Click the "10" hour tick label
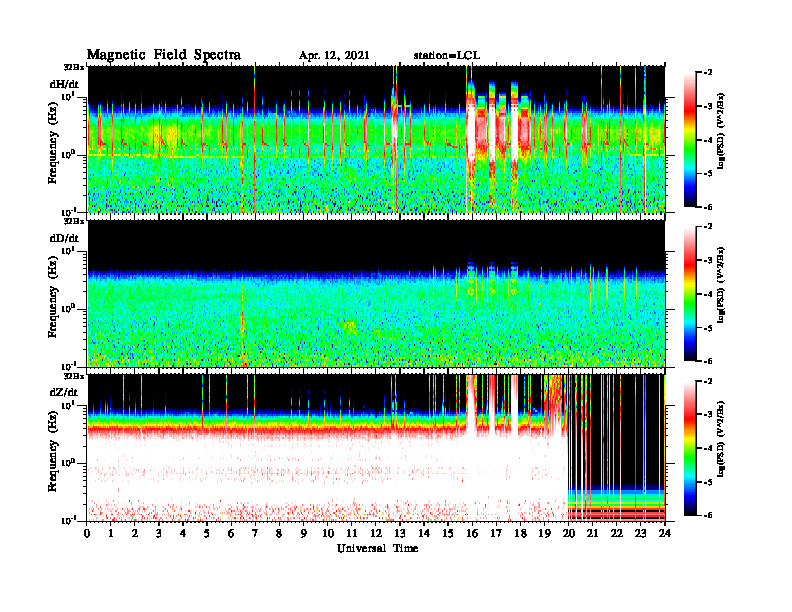 (x=328, y=533)
